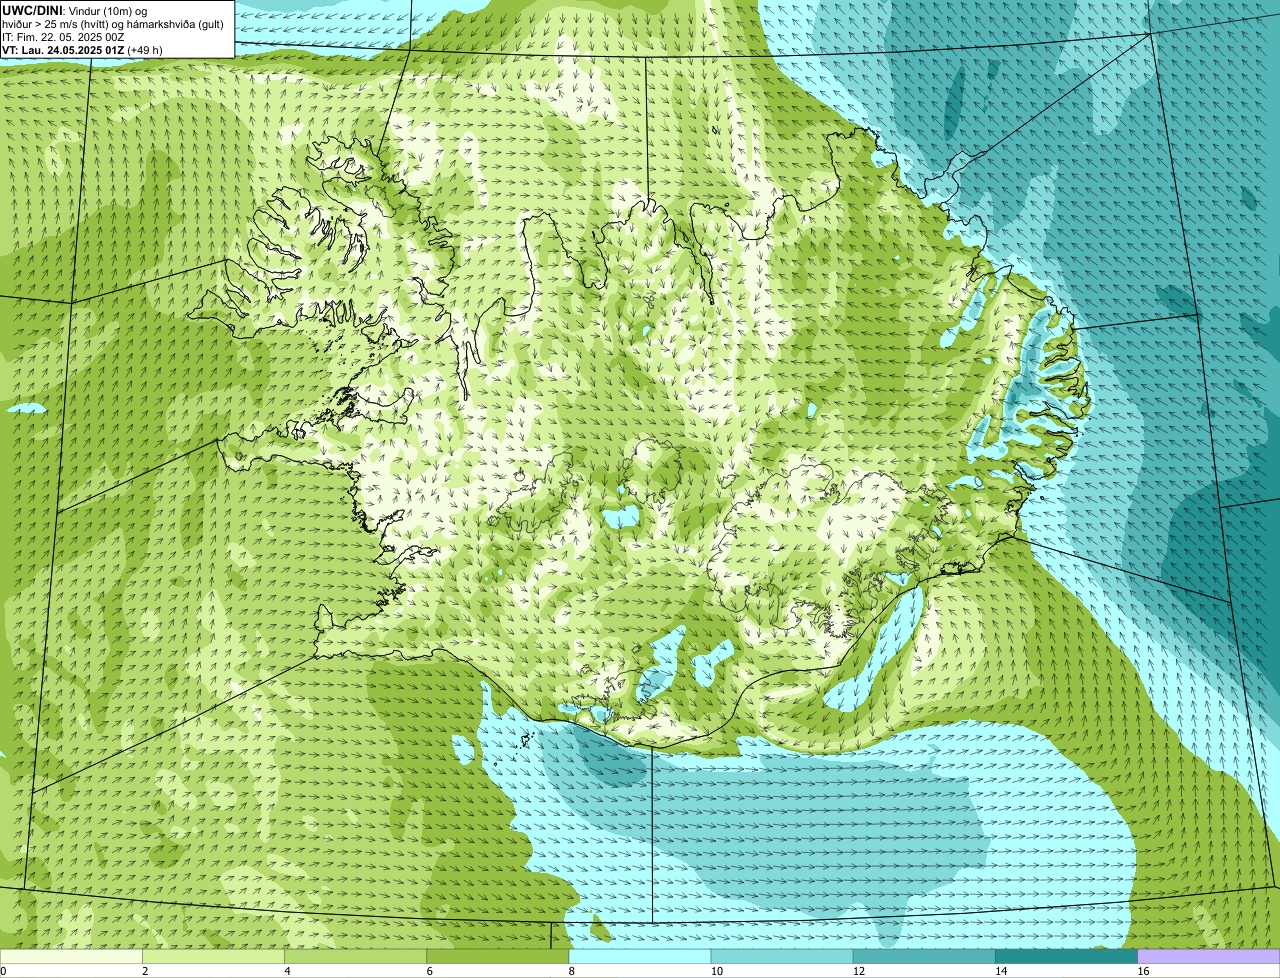This screenshot has height=978, width=1280.
Task: Click the 6–8 m/s dark green legend swatch
Action: coord(498,957)
